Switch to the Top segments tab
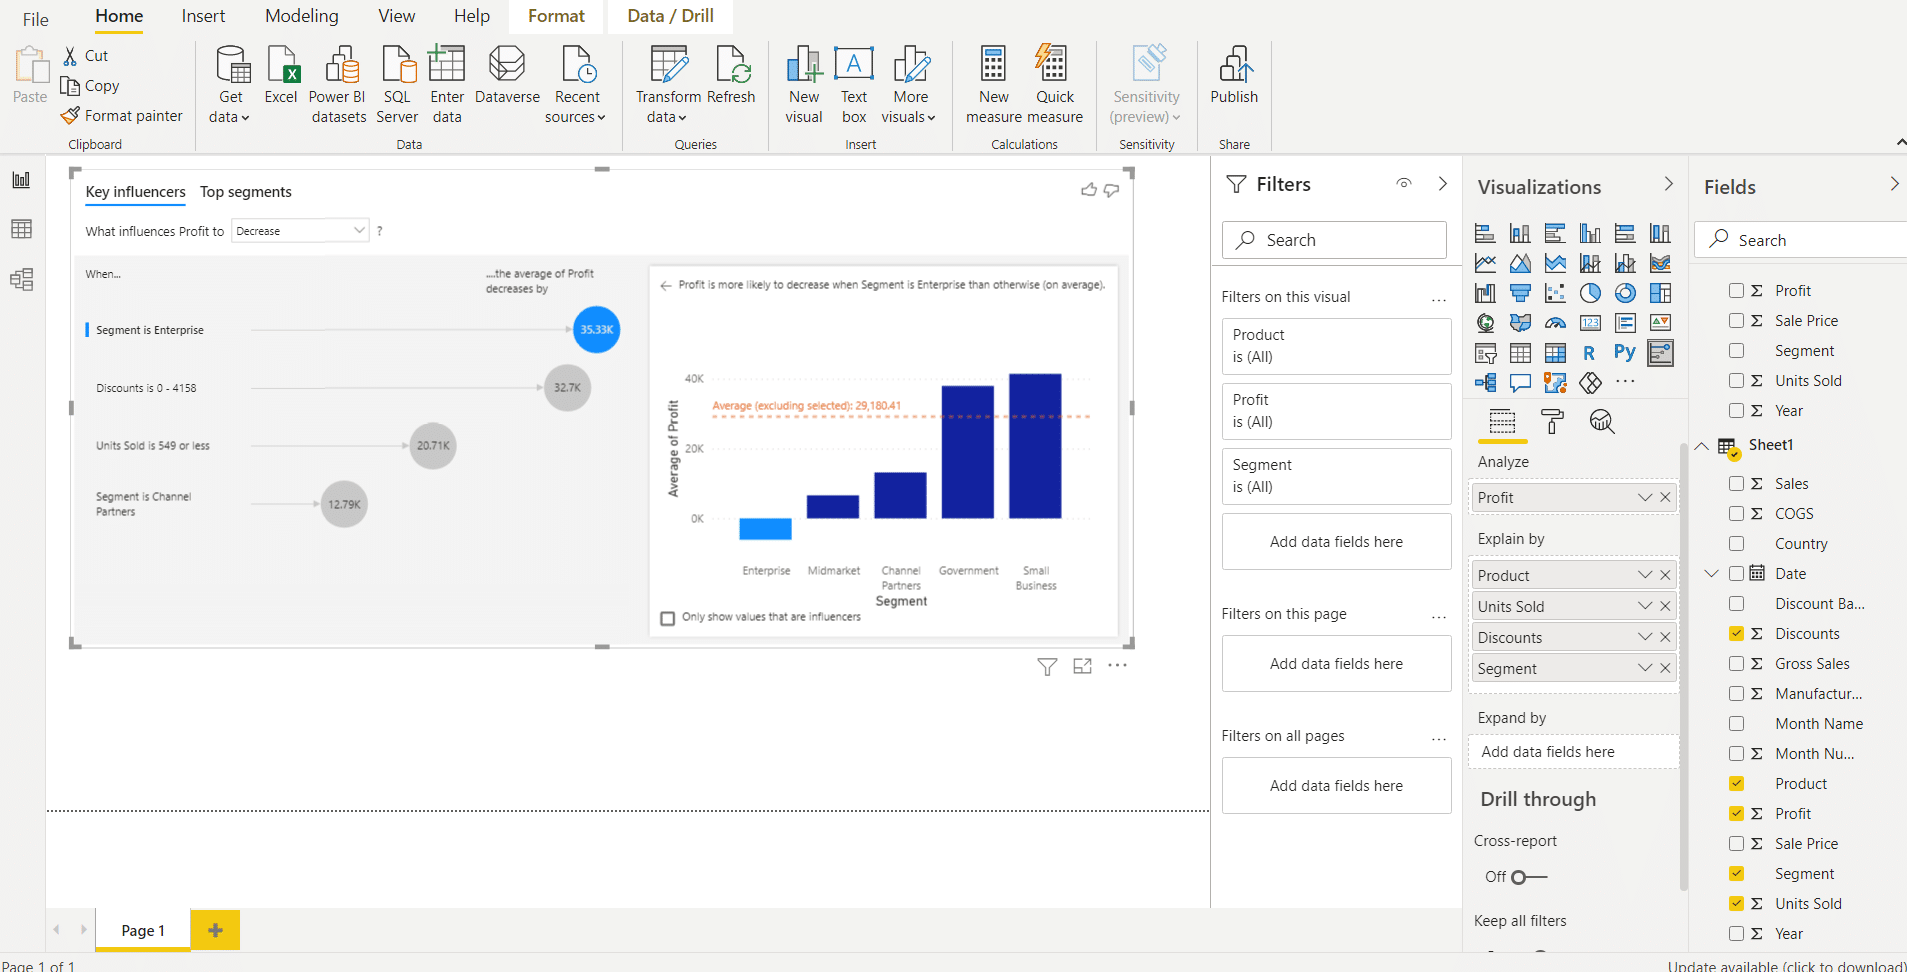The height and width of the screenshot is (972, 1907). (245, 191)
